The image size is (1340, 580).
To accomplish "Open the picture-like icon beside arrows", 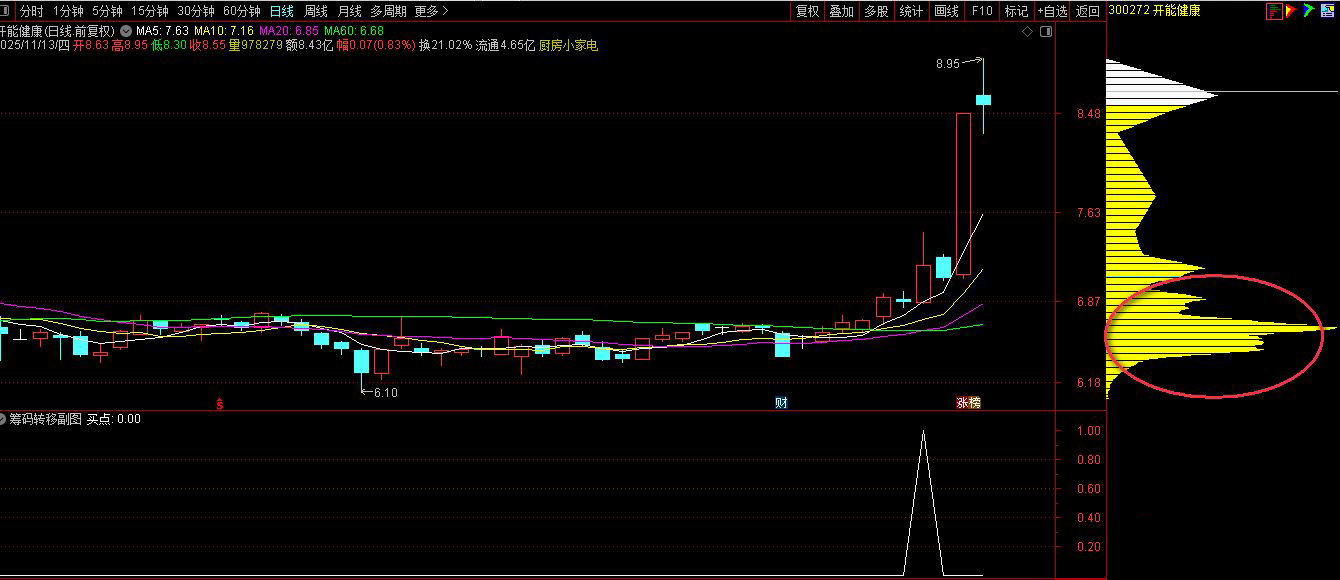I will click(1325, 11).
